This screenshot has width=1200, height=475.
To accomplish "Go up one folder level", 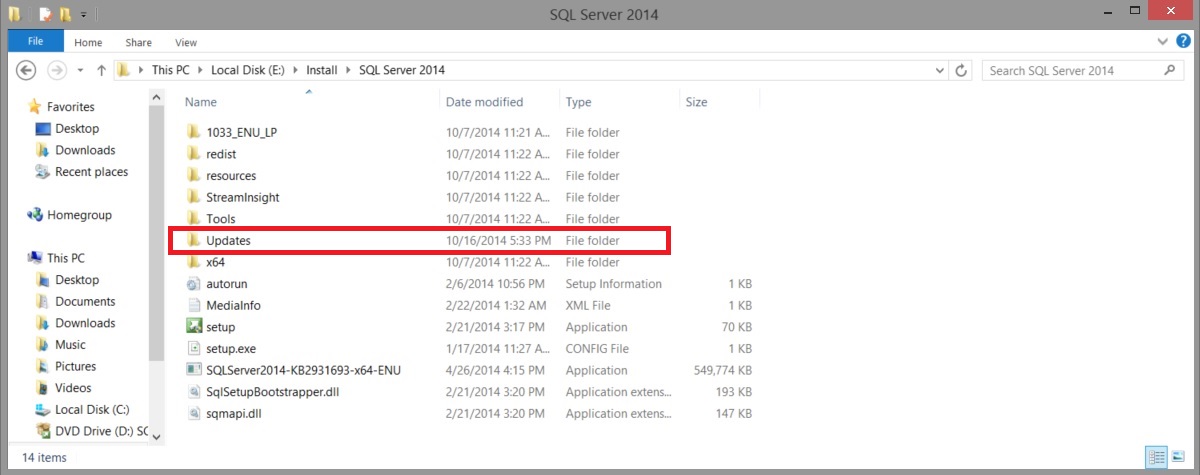I will tap(101, 71).
